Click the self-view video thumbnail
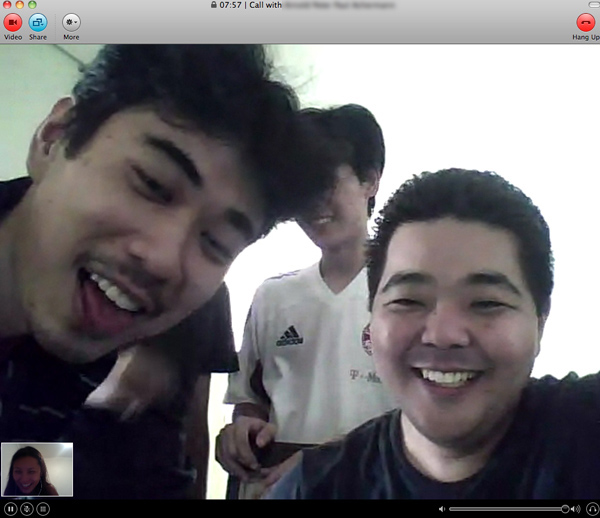Screen dimensions: 600x518 coord(37,469)
